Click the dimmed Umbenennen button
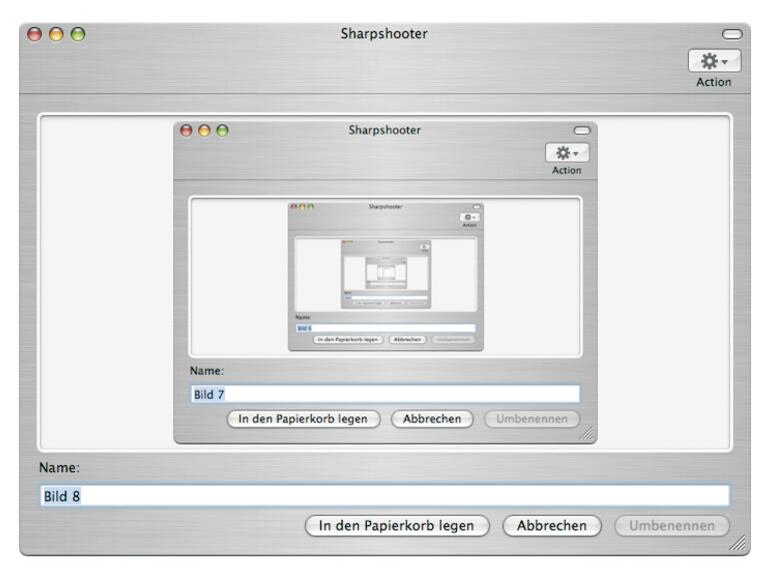 (672, 525)
